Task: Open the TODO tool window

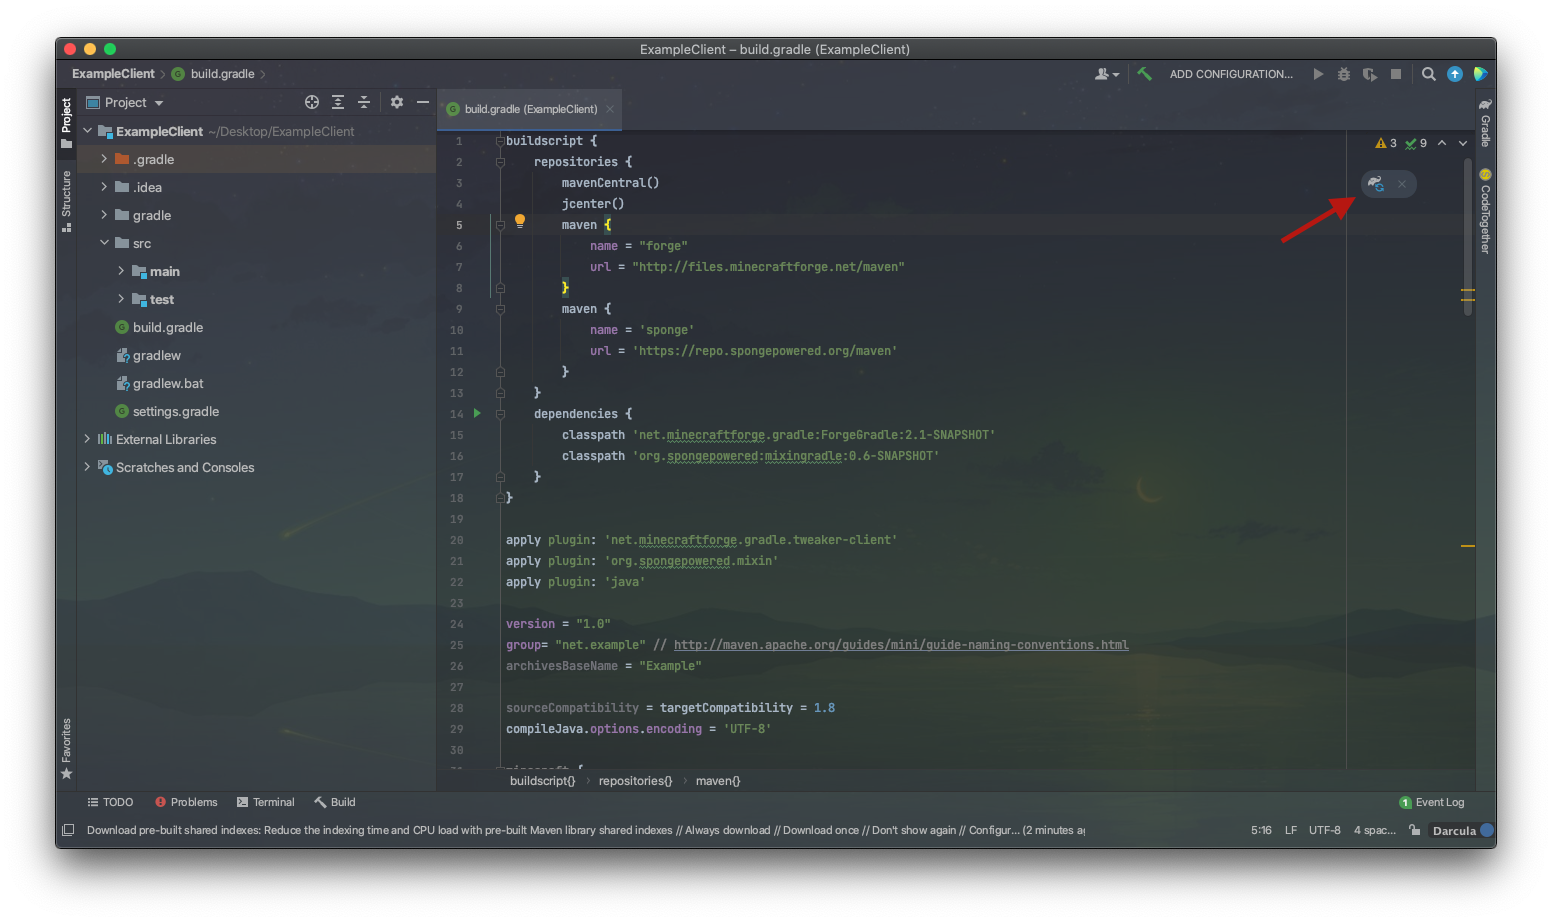Action: 110,802
